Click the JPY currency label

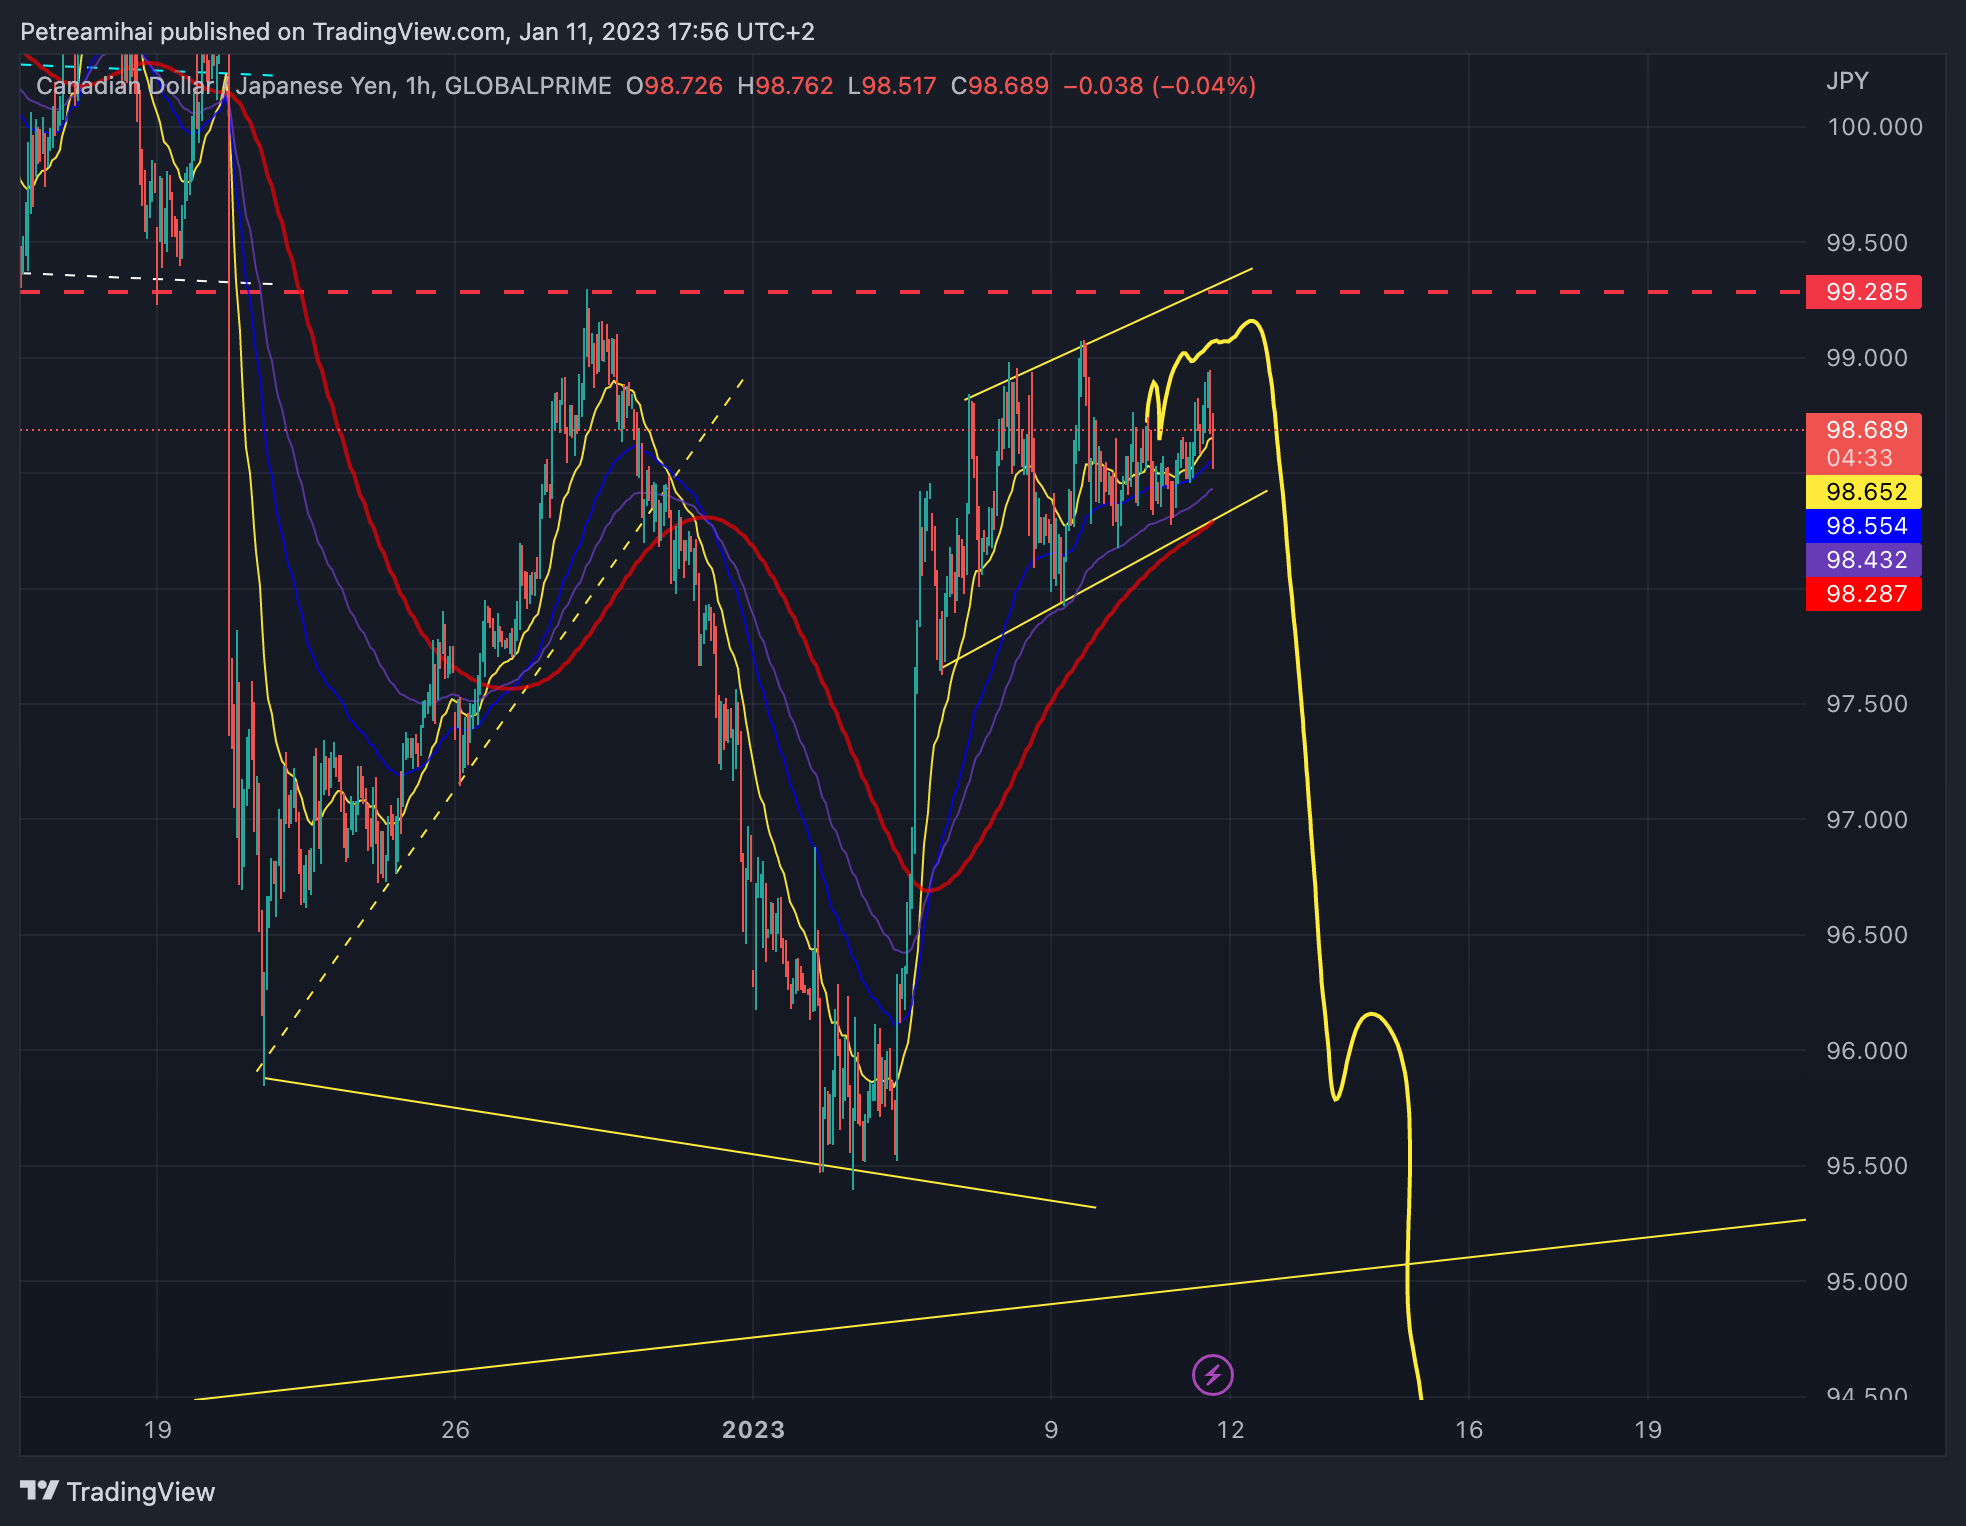(1847, 81)
